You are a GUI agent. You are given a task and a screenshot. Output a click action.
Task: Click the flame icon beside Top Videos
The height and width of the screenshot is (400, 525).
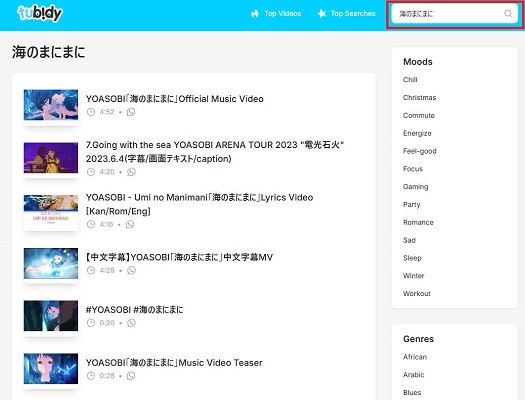click(x=255, y=13)
